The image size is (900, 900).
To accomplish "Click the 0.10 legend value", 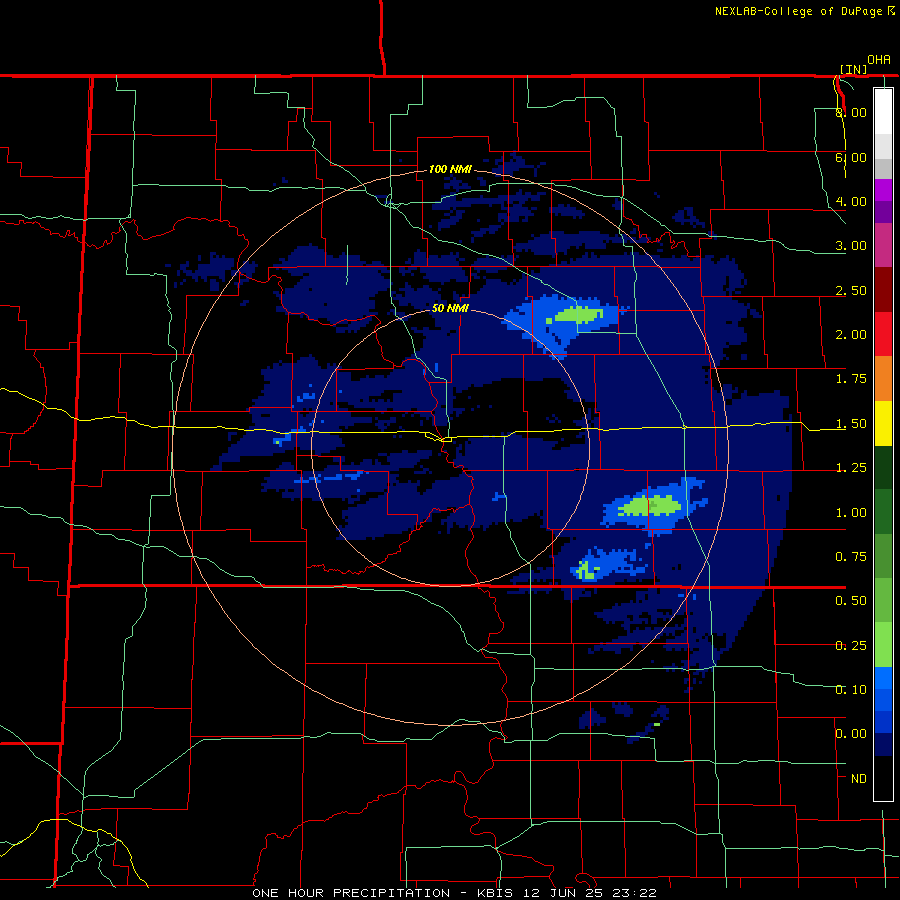I will (851, 690).
